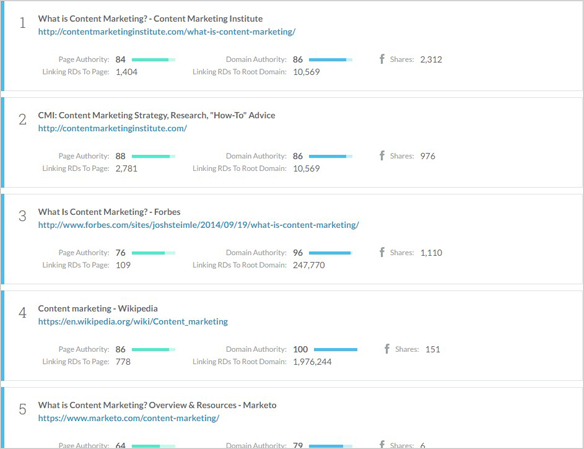Click the Facebook icon next to Shares 151
The image size is (584, 449).
pos(387,348)
